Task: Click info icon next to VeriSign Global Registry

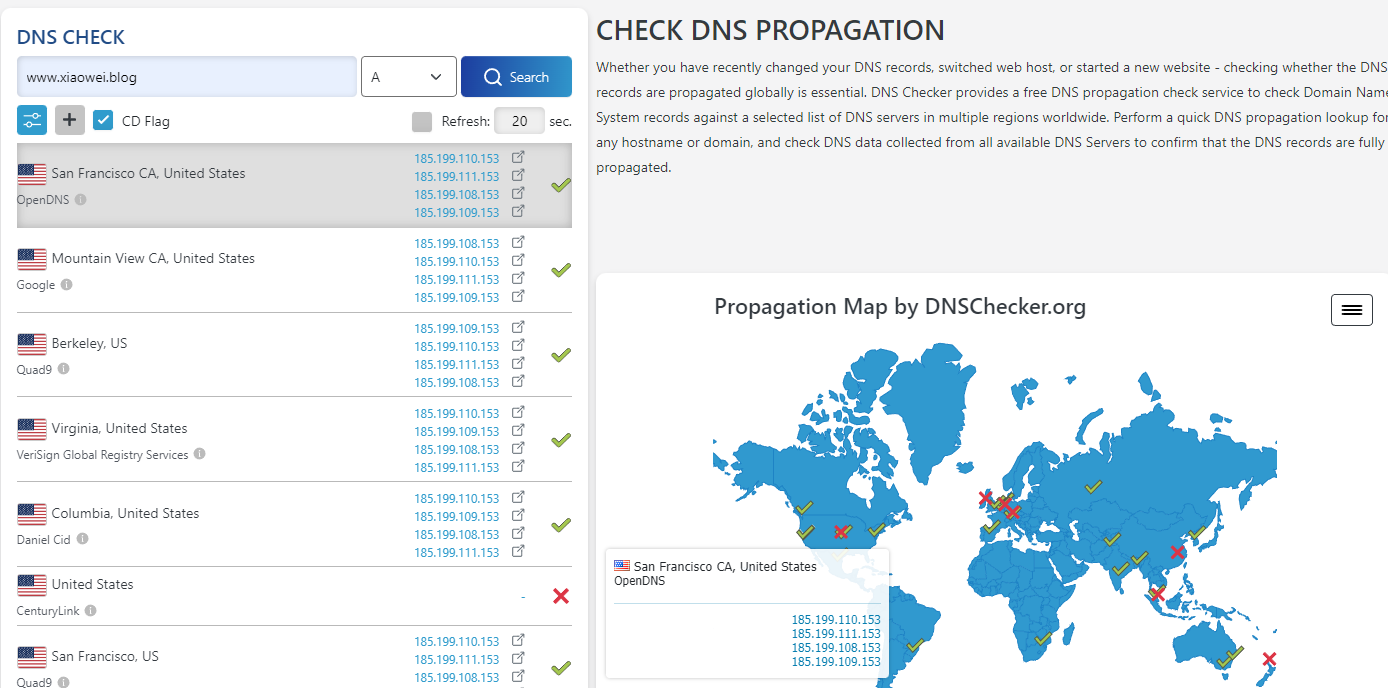Action: tap(199, 454)
